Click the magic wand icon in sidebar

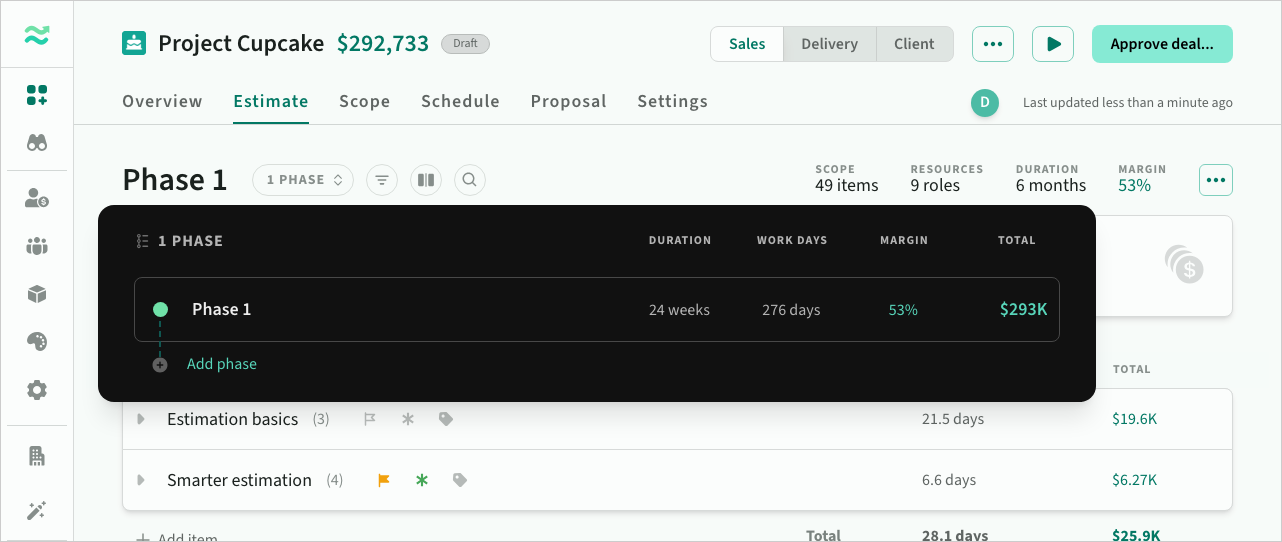37,511
